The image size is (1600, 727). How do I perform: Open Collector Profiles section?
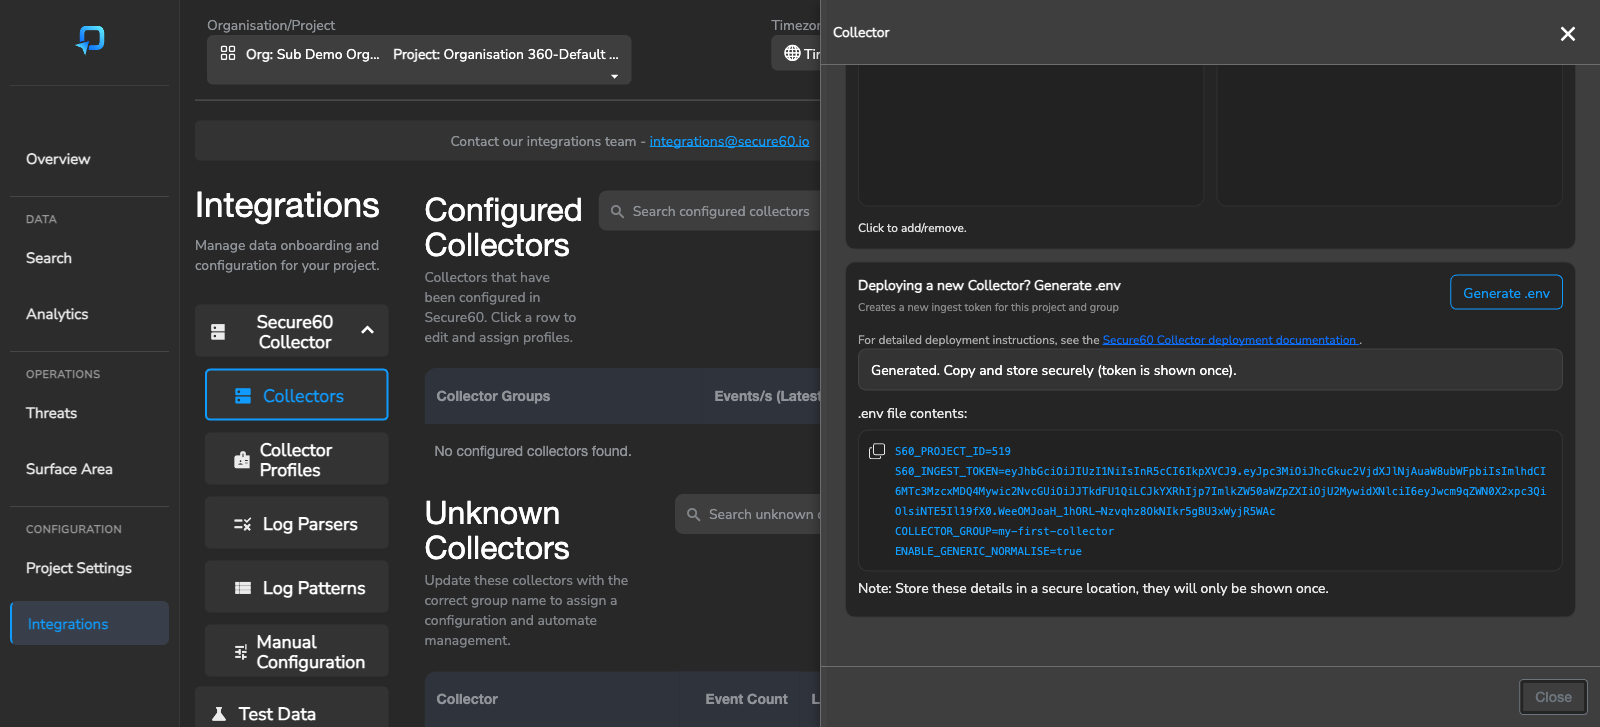point(297,459)
